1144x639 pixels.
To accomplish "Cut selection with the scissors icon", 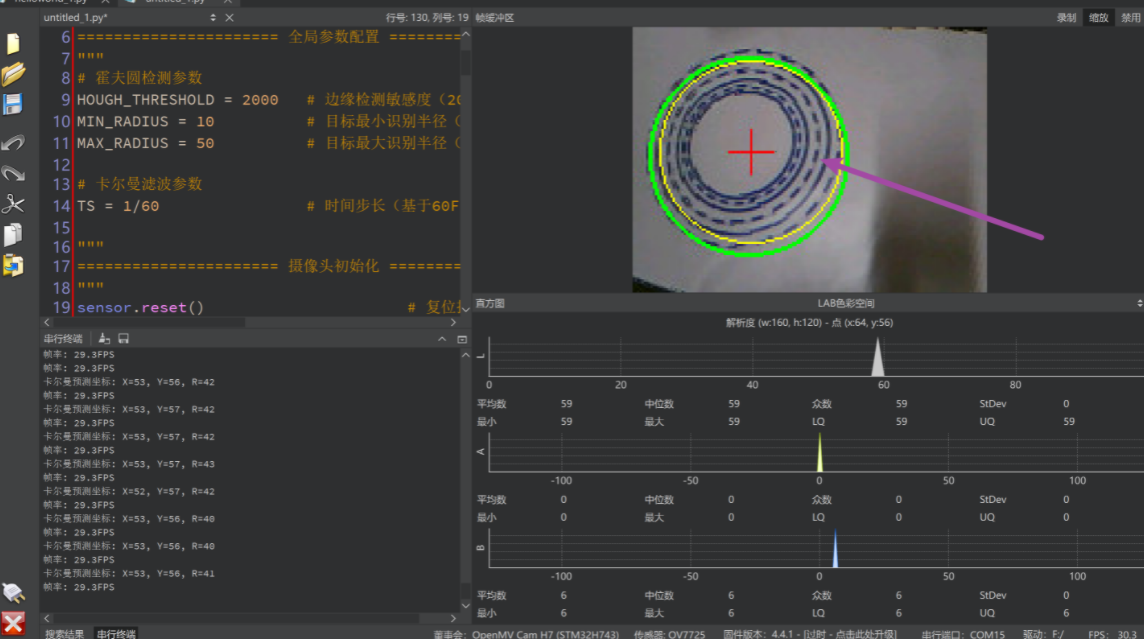I will coord(13,204).
